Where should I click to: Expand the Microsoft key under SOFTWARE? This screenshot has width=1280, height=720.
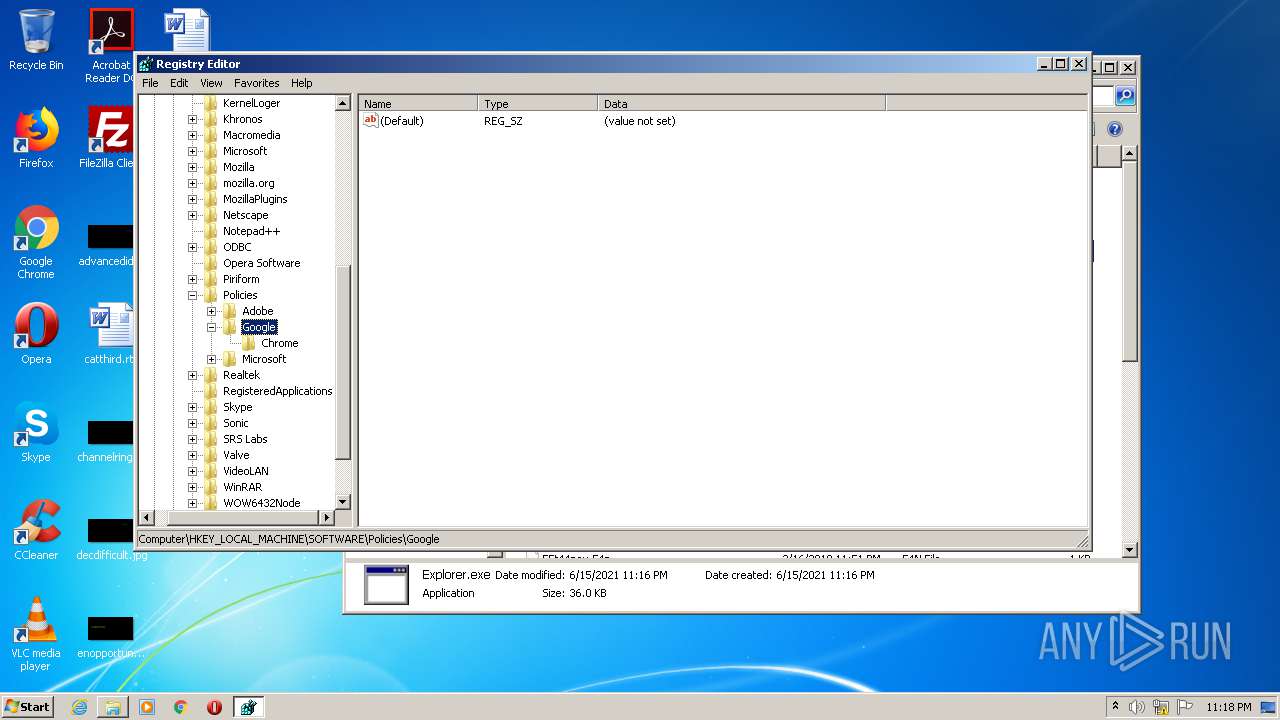coord(193,151)
